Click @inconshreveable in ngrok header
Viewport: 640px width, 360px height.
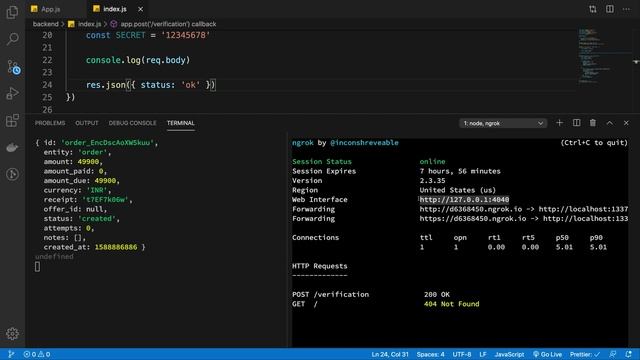tap(364, 142)
